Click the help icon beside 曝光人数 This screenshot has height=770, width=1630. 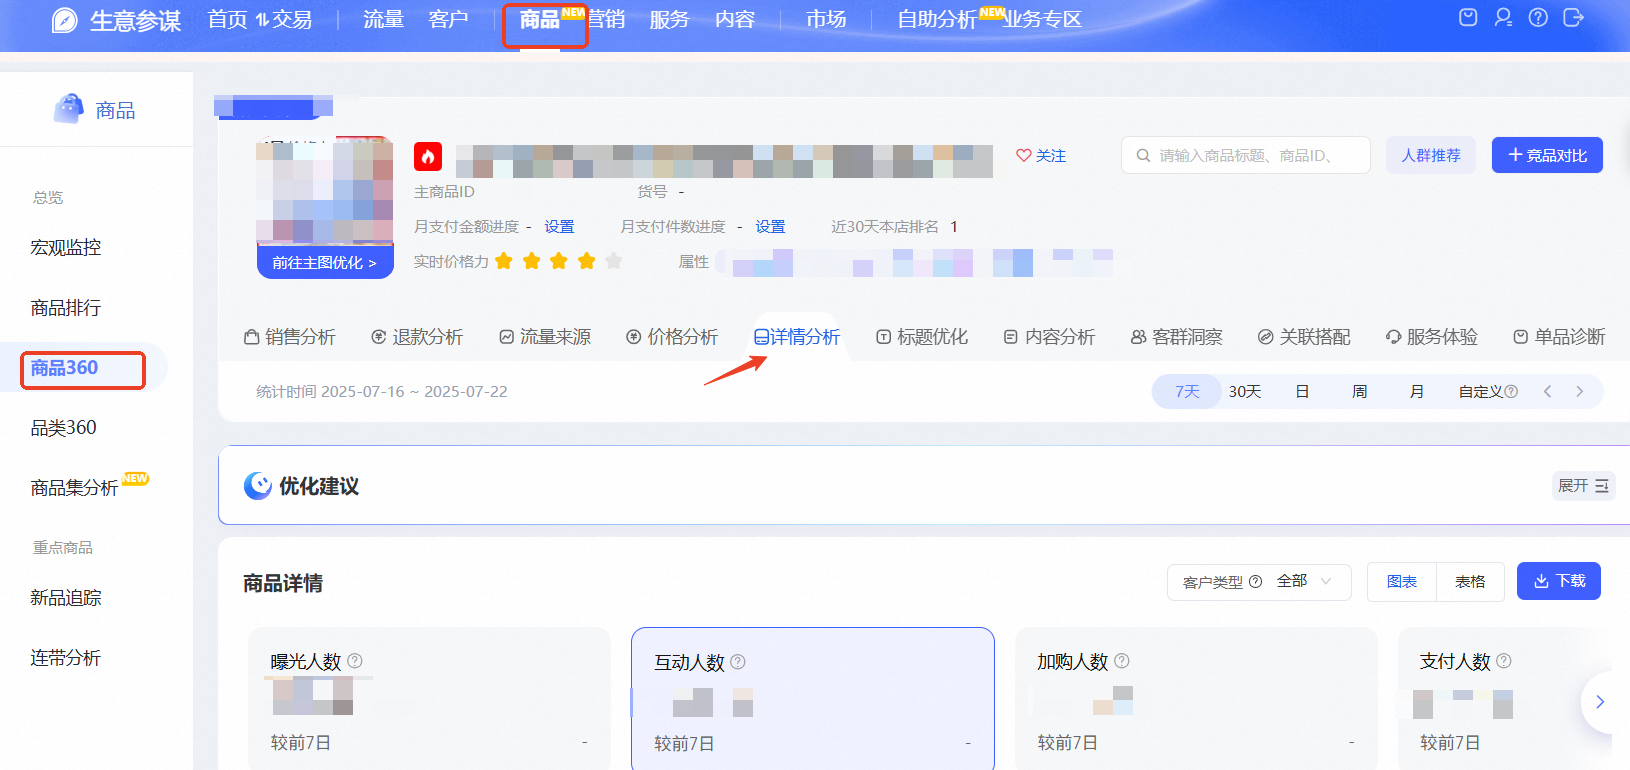point(355,661)
